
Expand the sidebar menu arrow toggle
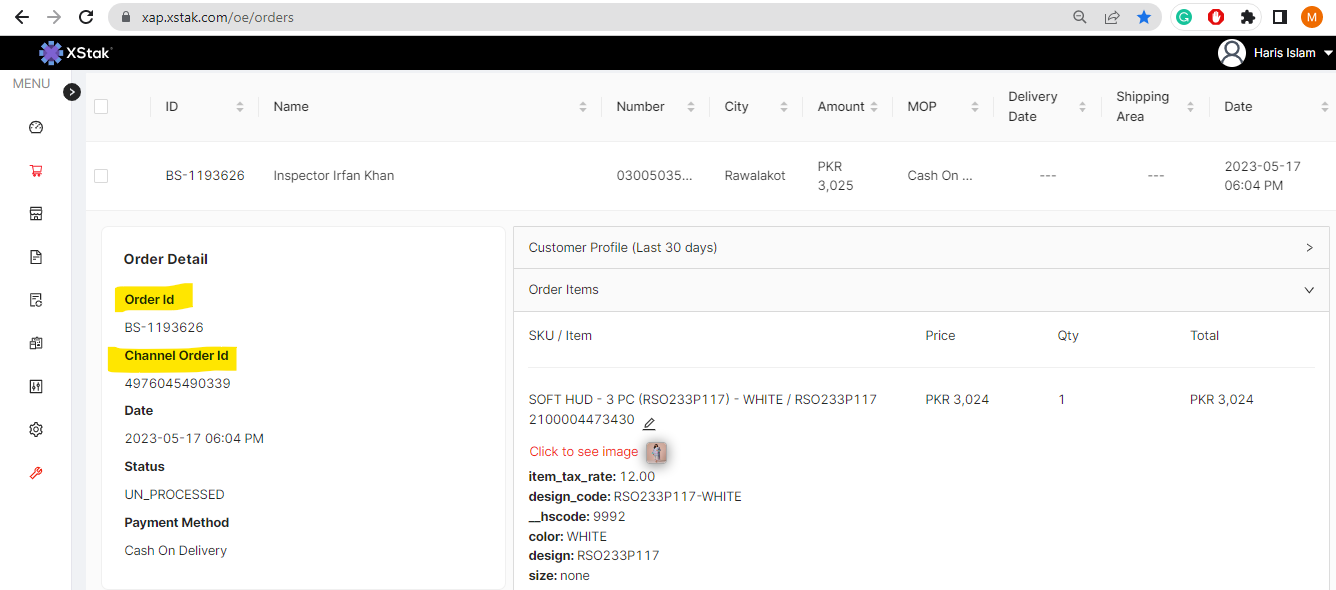[x=72, y=92]
